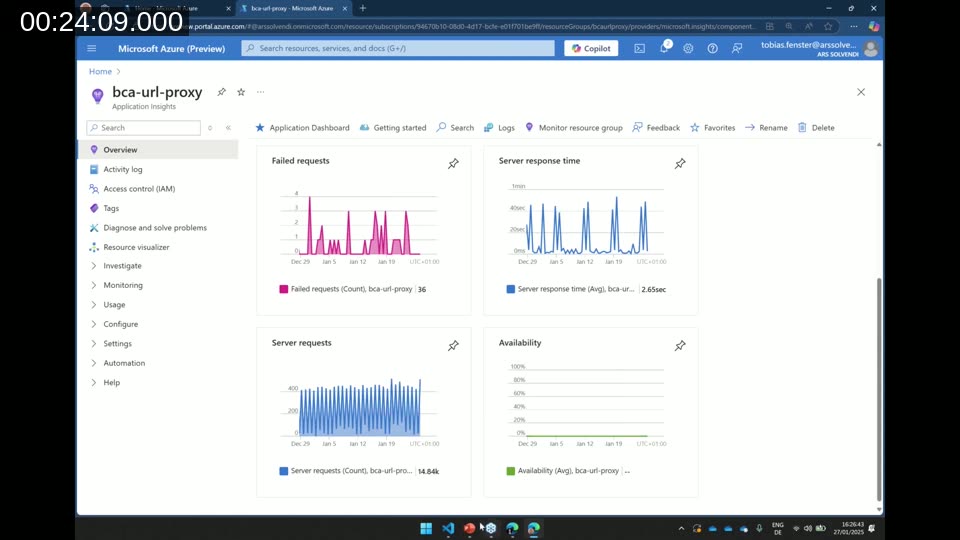Viewport: 960px width, 540px height.
Task: Toggle sidebar expand/collapse all groups
Action: [210, 127]
